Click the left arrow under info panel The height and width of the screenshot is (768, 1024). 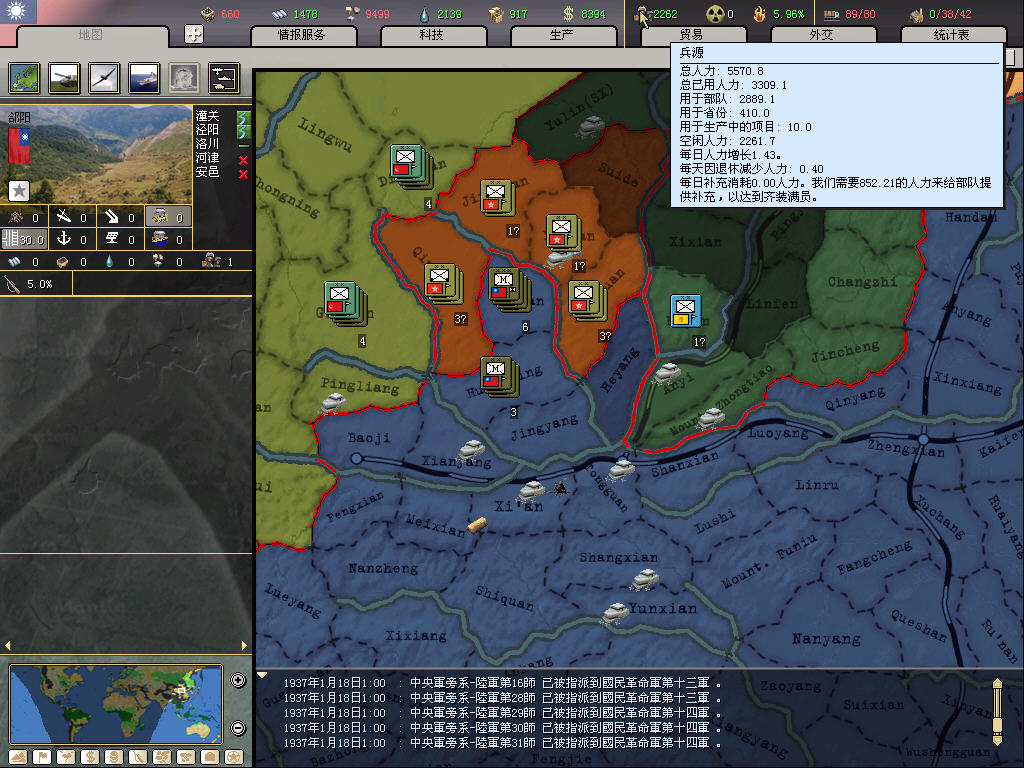click(x=8, y=645)
